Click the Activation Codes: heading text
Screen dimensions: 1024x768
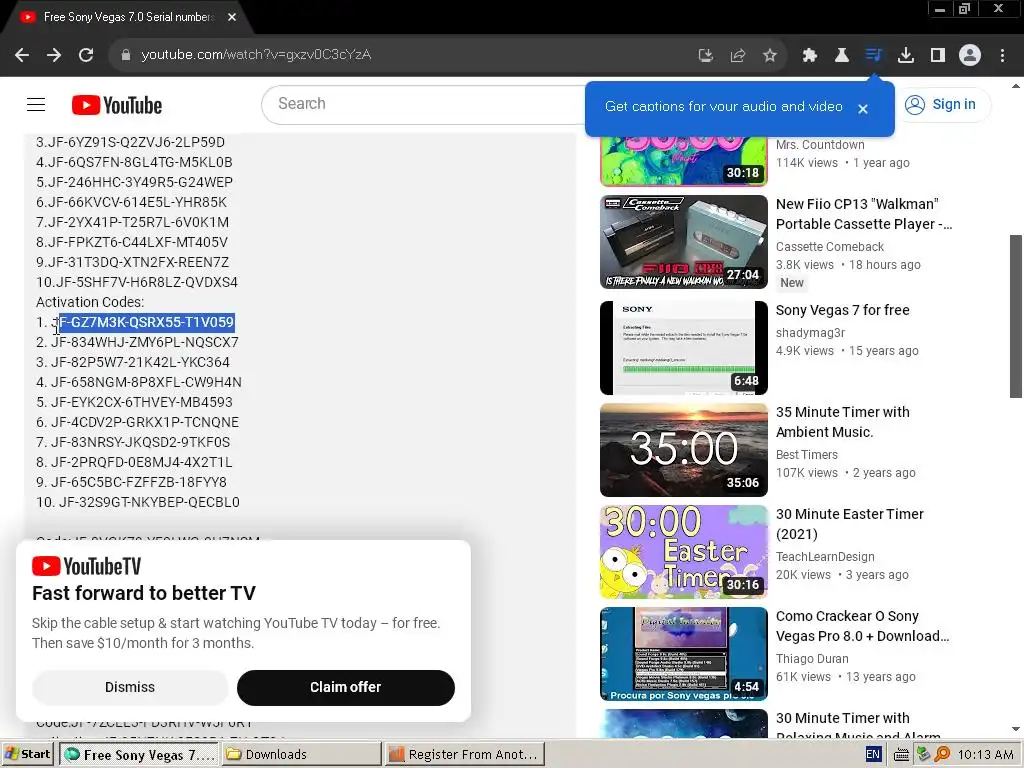click(x=90, y=302)
